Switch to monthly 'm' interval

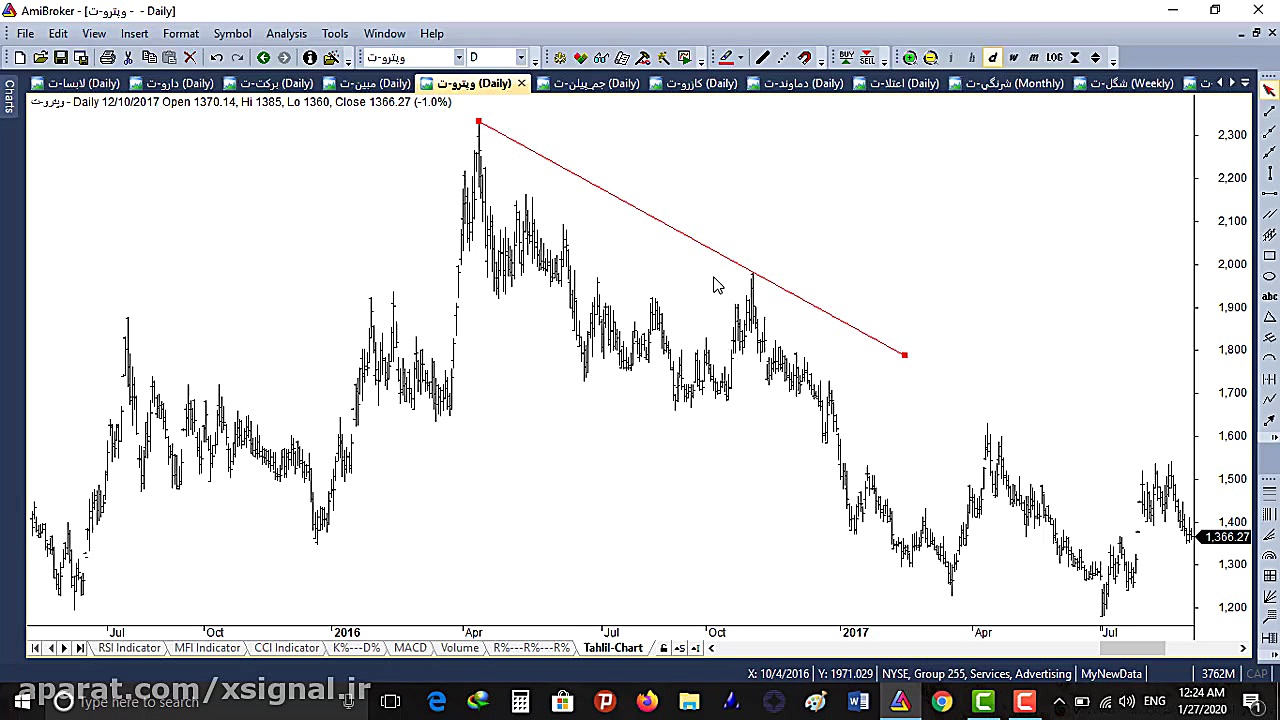[1033, 57]
